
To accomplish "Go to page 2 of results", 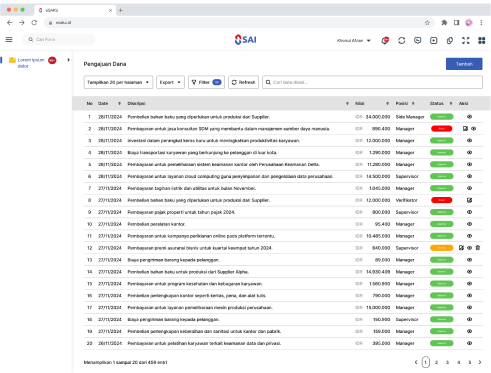I will [x=436, y=362].
